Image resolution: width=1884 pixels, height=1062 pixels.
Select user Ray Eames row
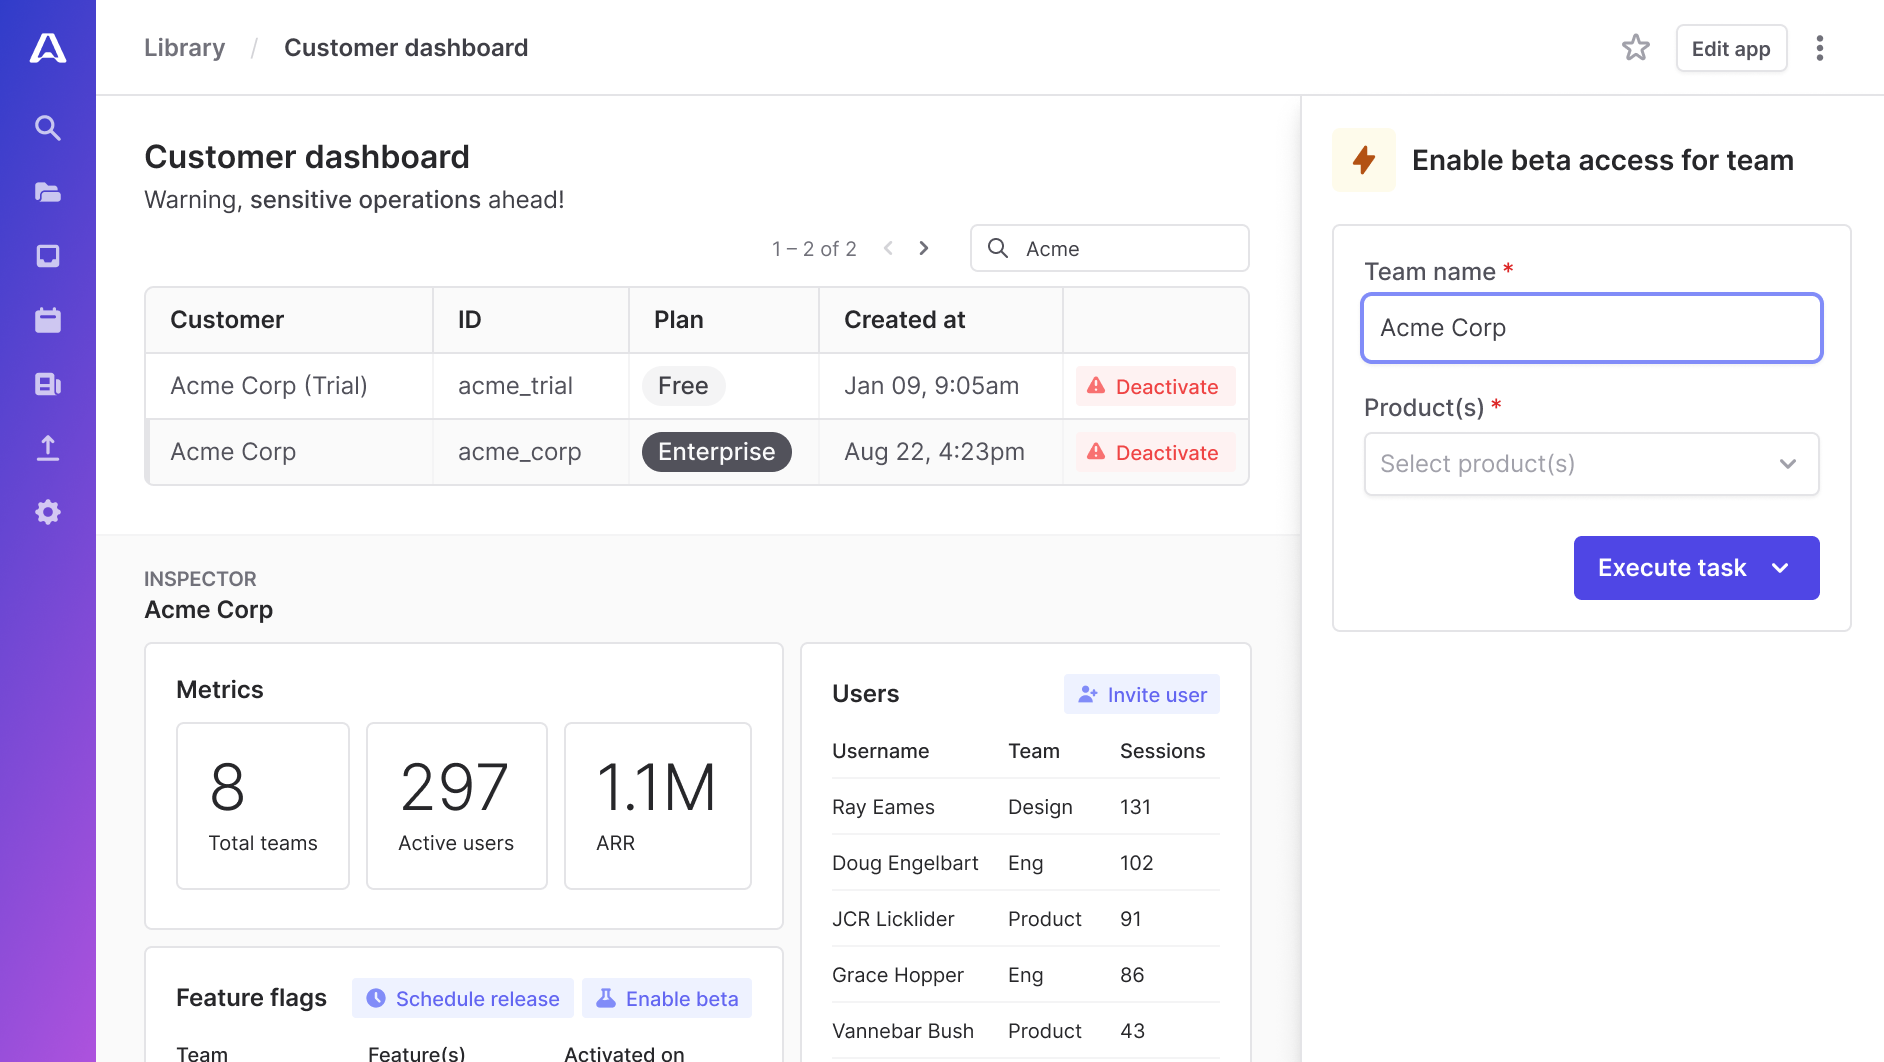[x=1026, y=806]
